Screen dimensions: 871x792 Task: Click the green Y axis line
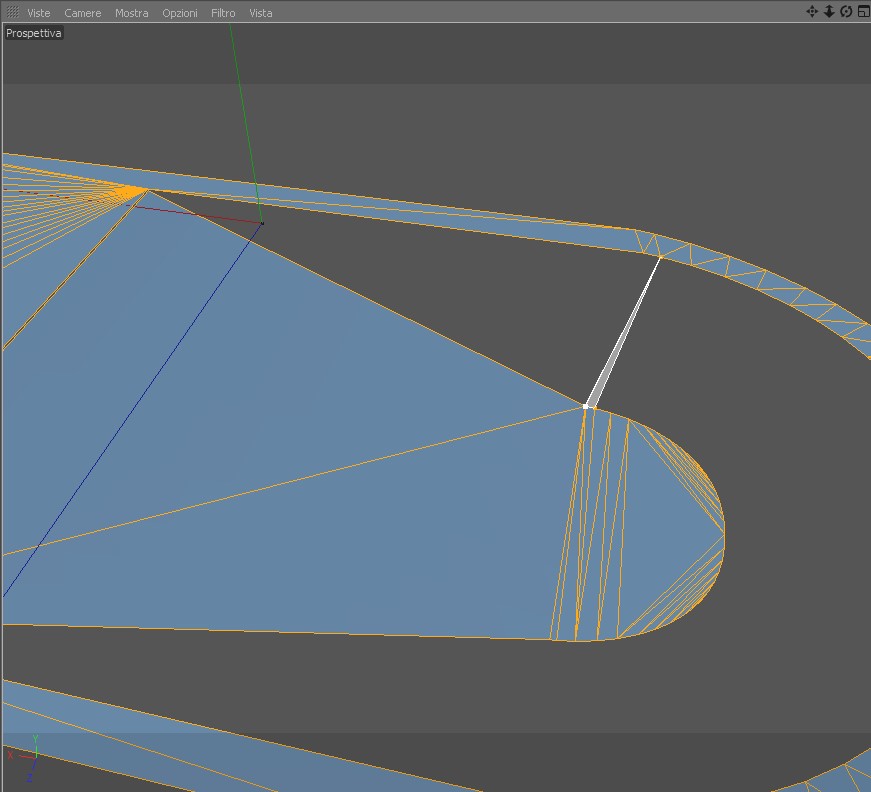(245, 122)
